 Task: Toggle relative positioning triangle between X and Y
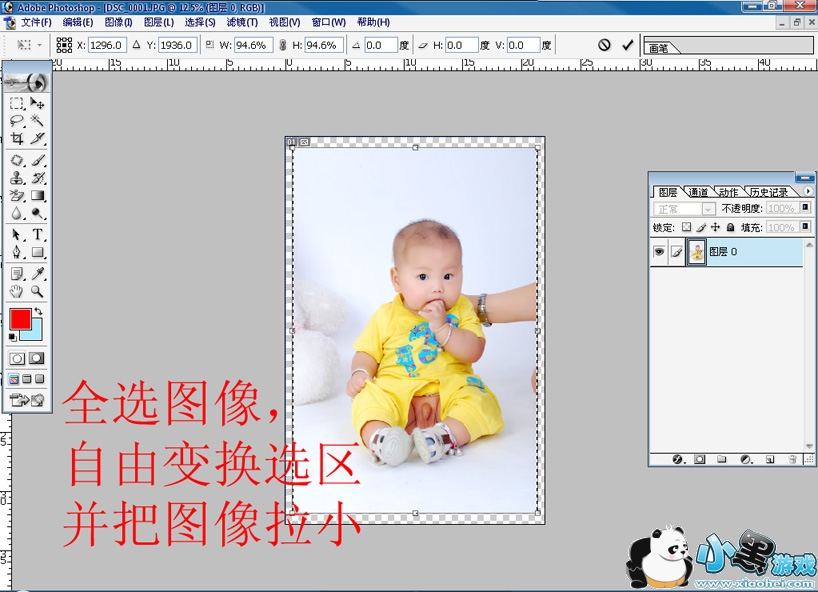tap(136, 45)
